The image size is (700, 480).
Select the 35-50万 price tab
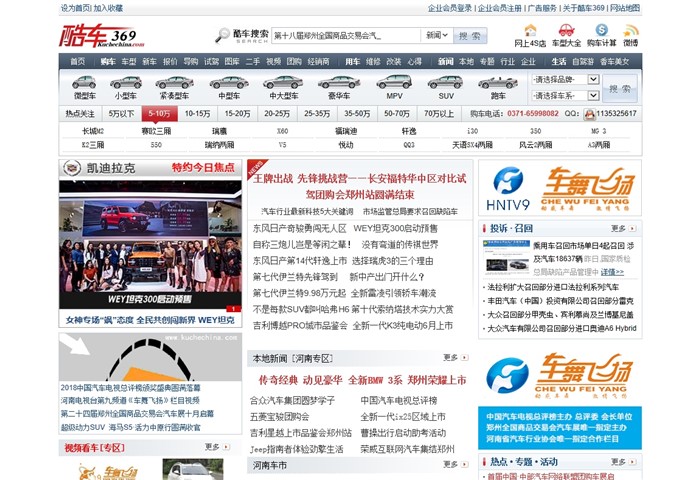[x=357, y=114]
